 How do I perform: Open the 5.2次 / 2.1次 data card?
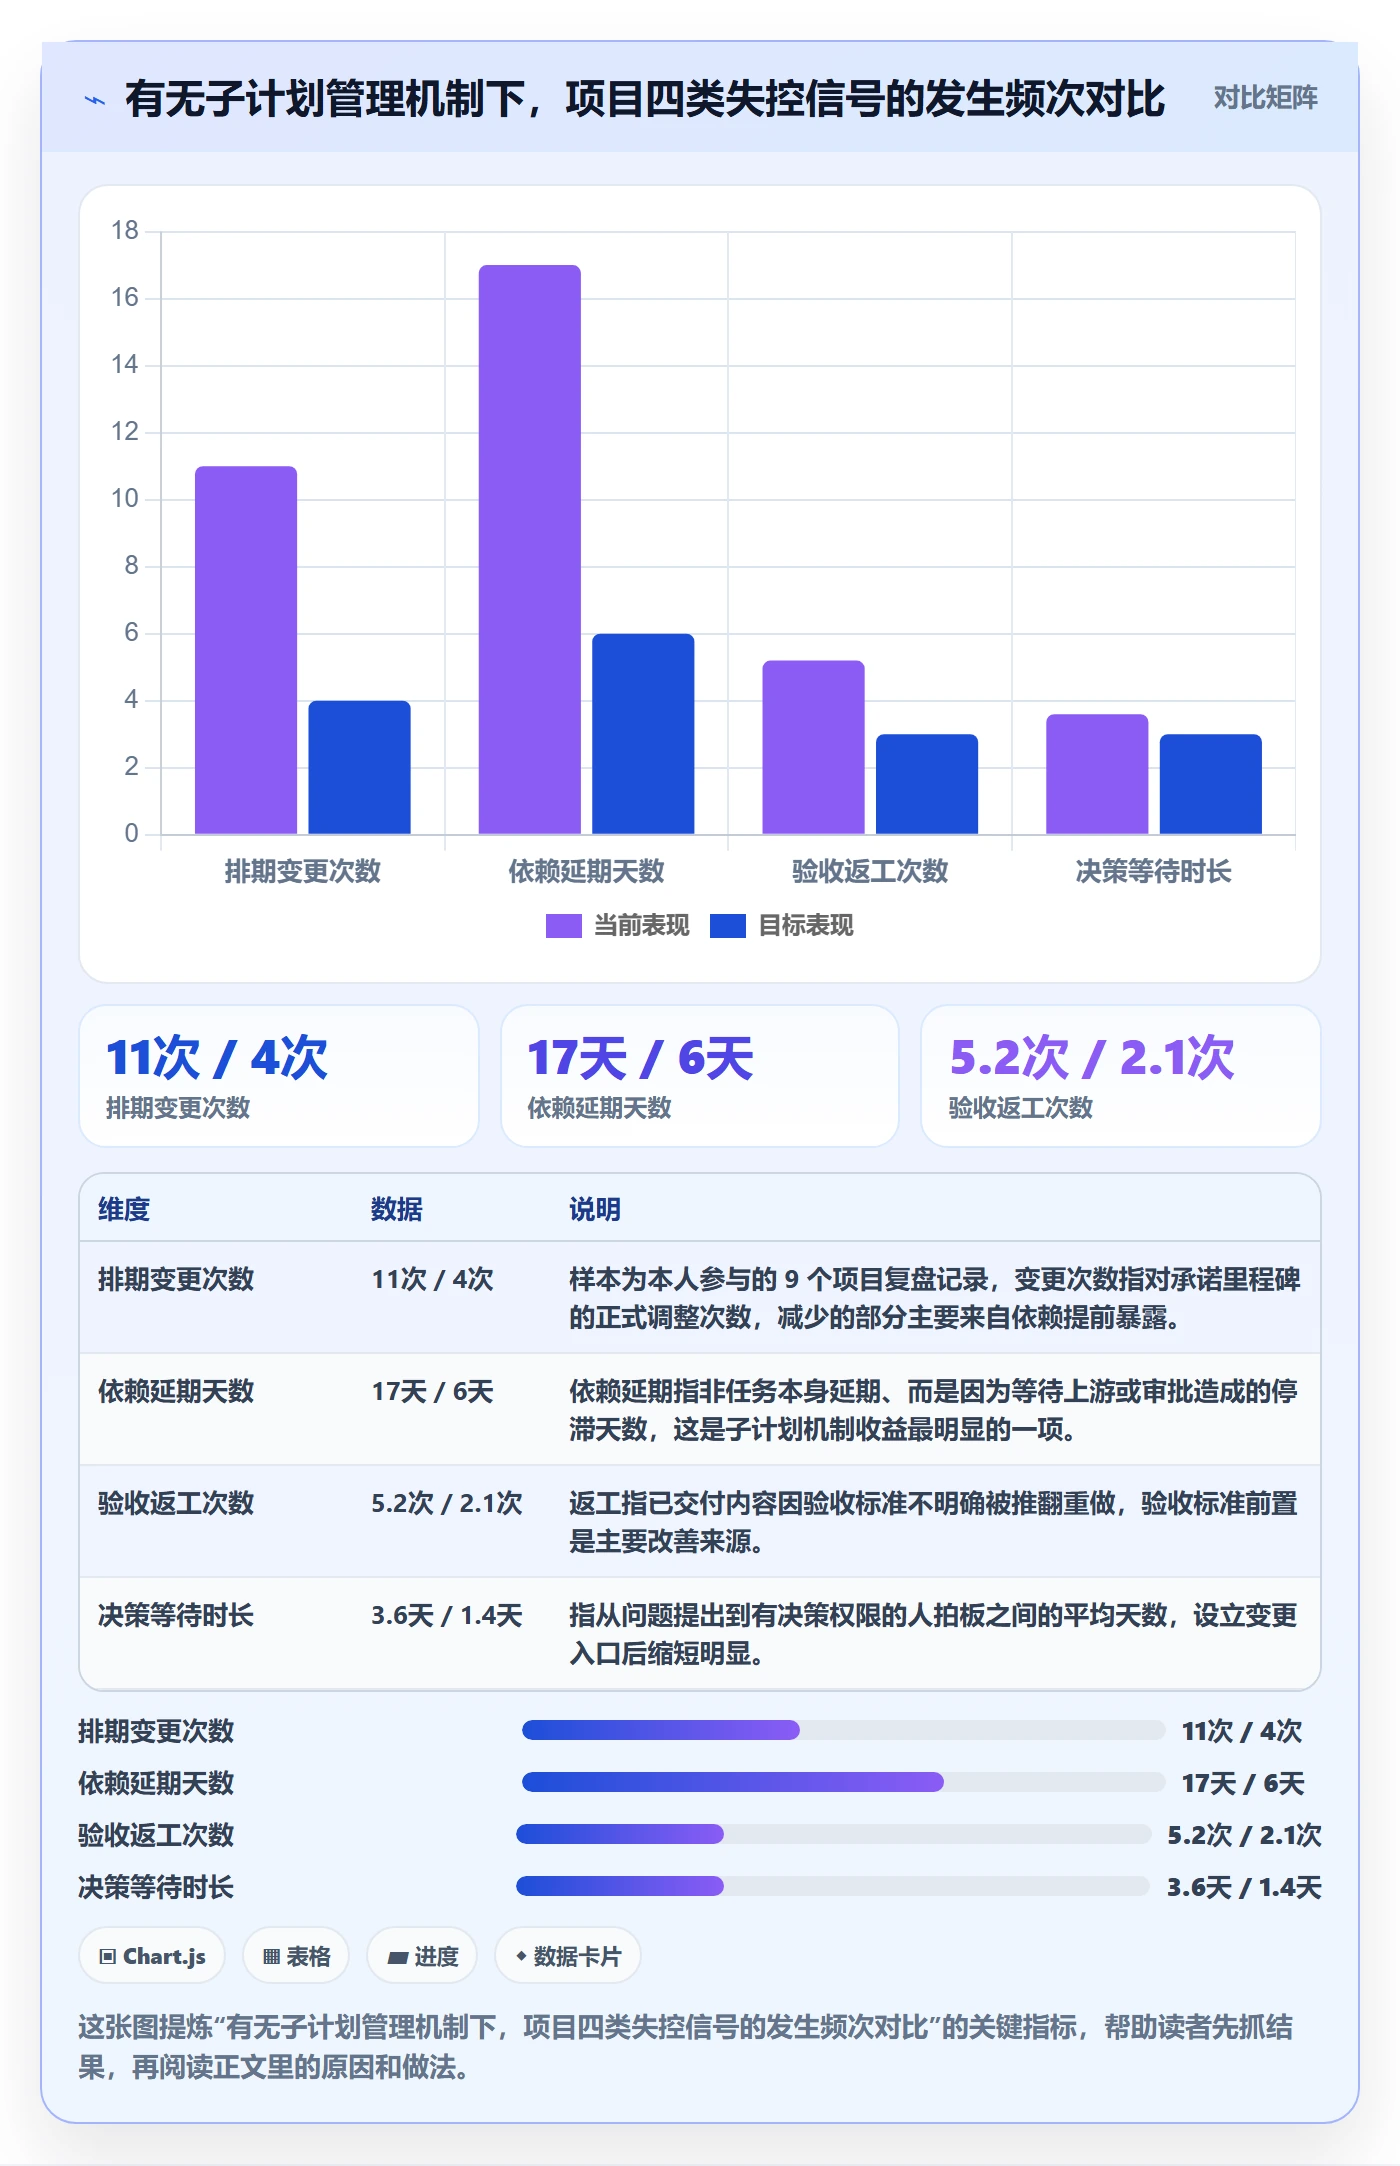tap(1121, 1076)
